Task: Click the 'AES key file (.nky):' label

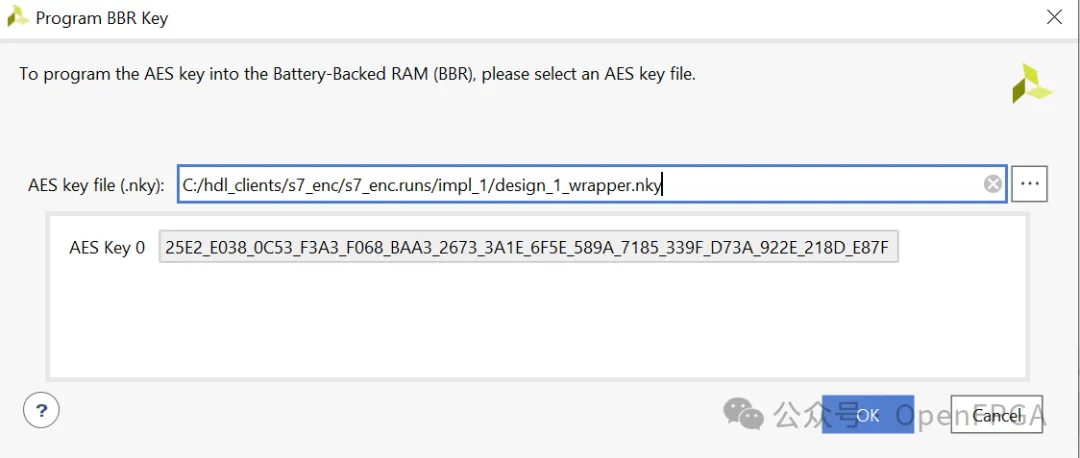Action: 96,185
